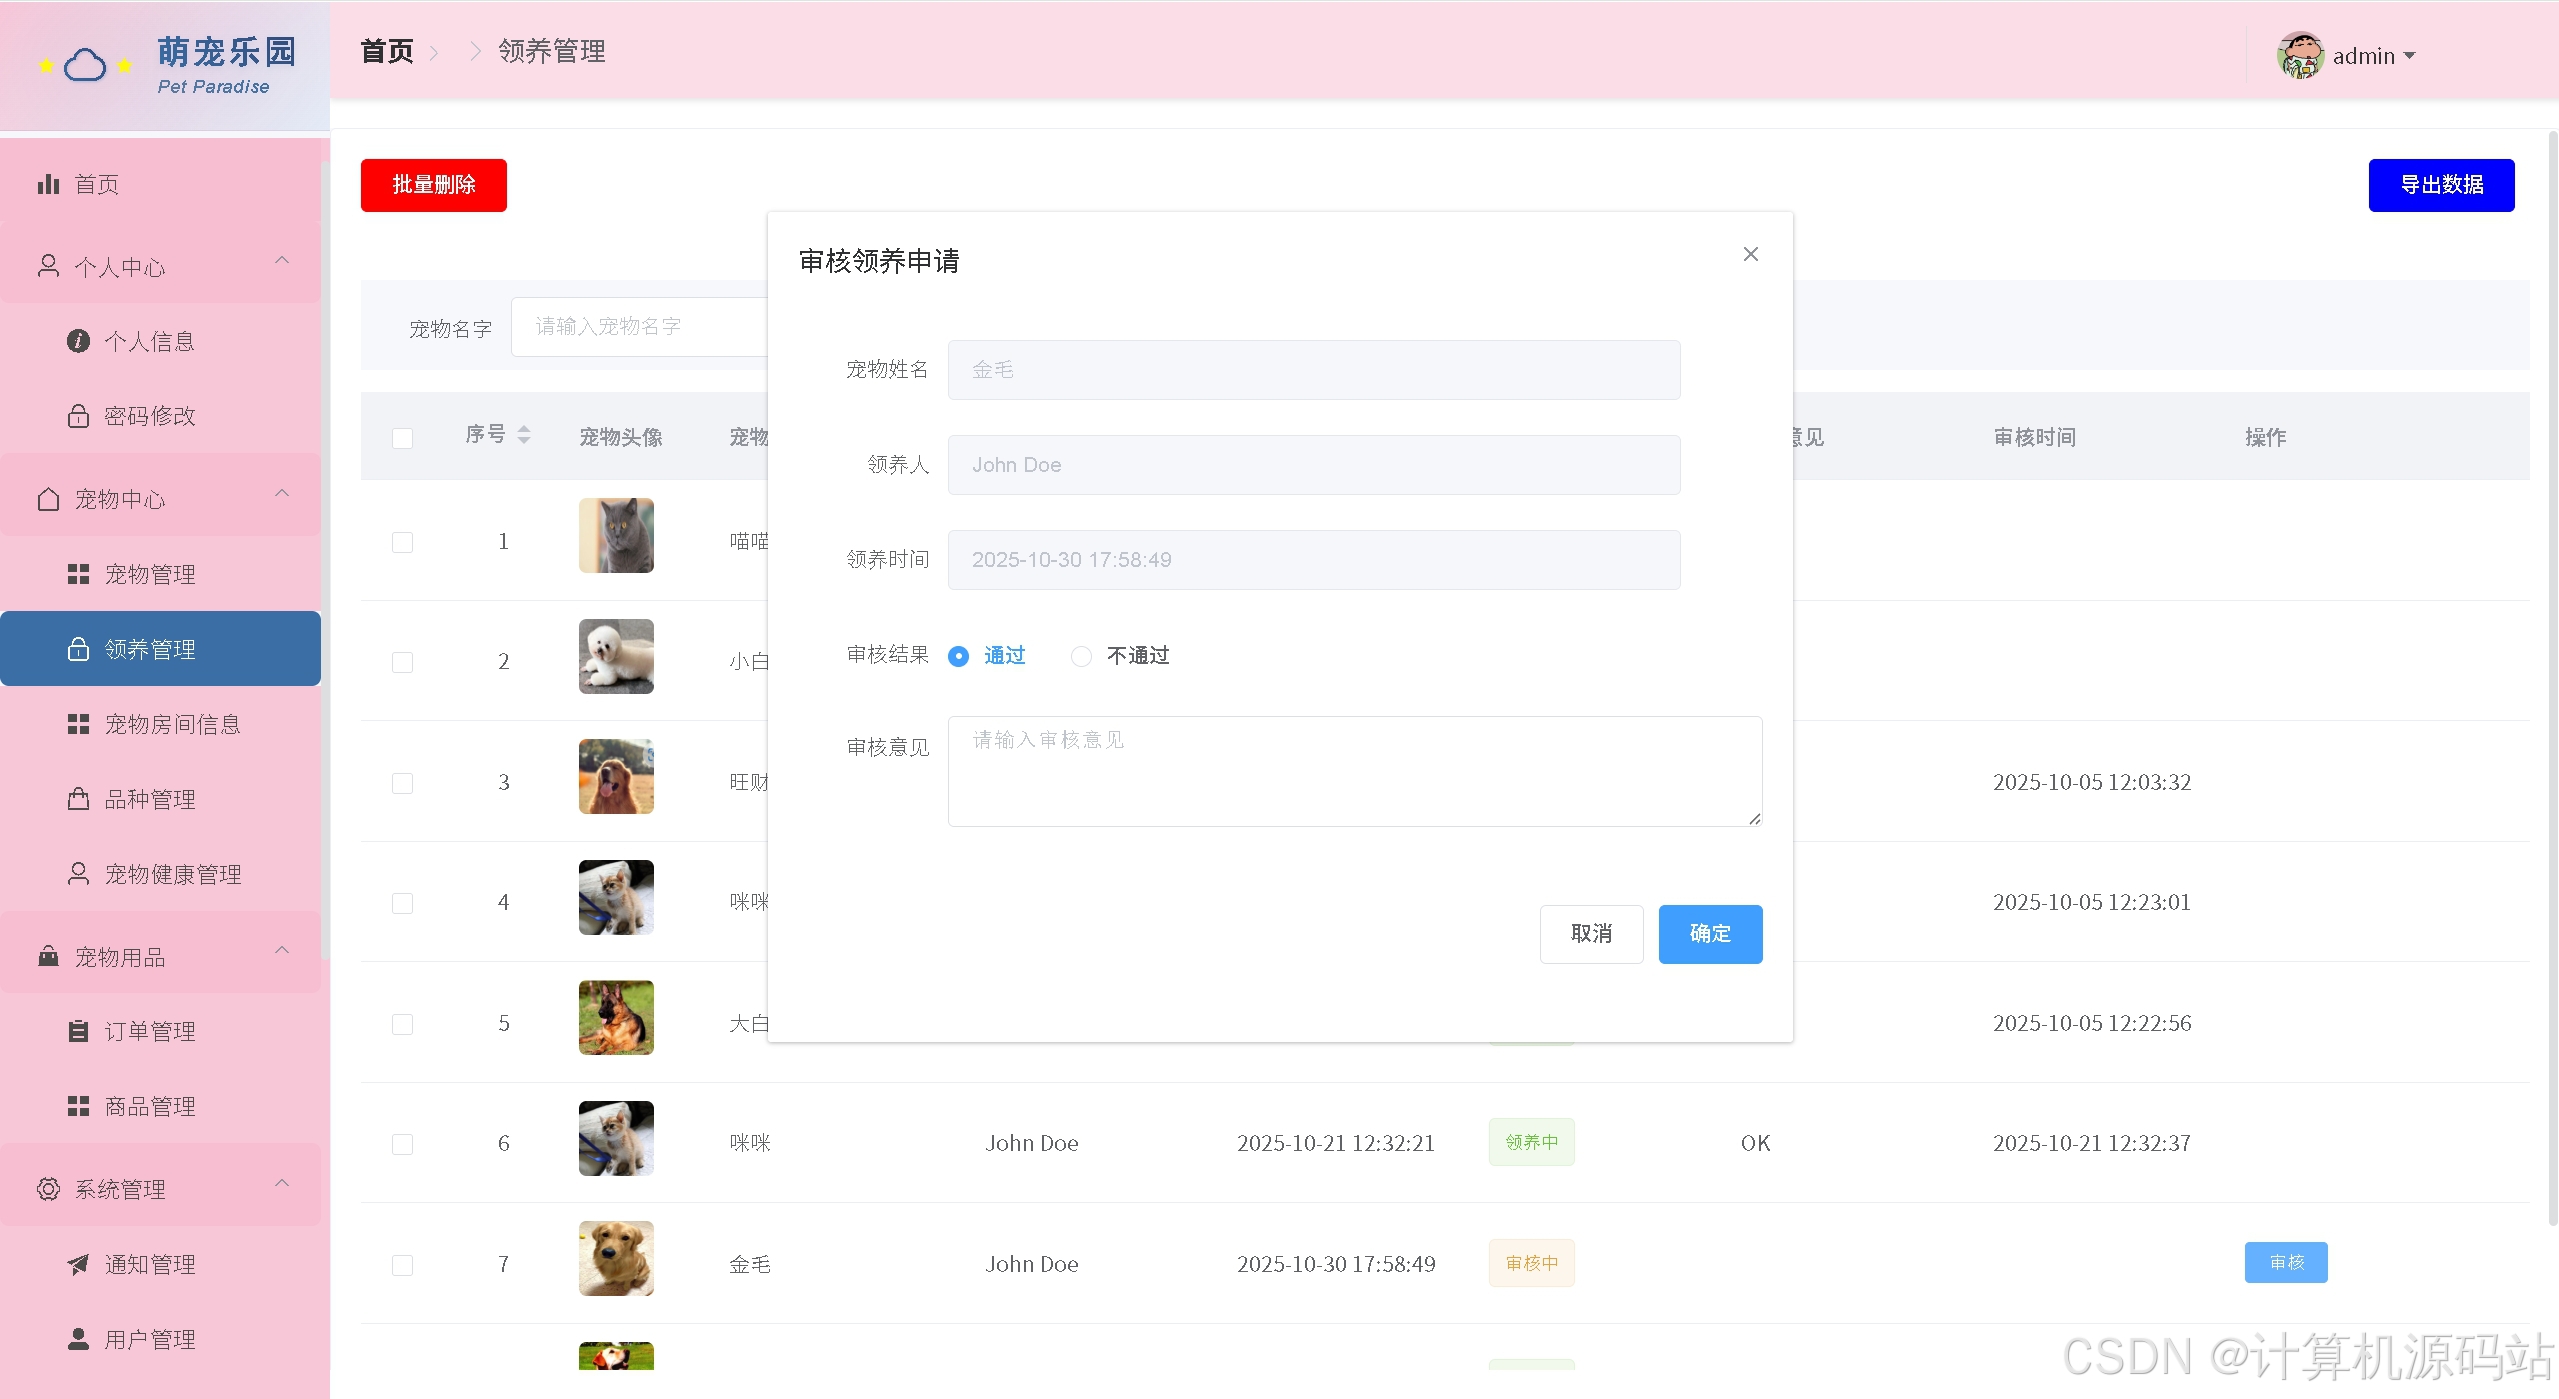Open 宠物房间信息 menu item
2559x1399 pixels.
pyautogui.click(x=160, y=724)
